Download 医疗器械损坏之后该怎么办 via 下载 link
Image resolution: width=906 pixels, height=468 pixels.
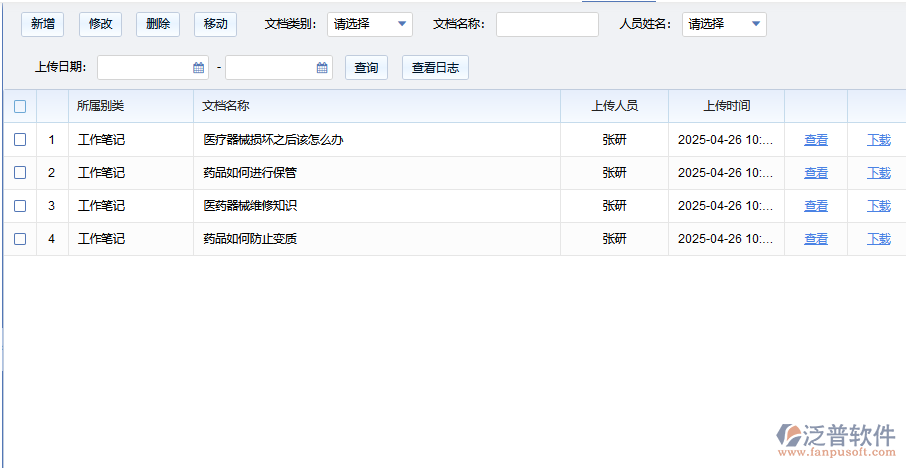(x=878, y=140)
